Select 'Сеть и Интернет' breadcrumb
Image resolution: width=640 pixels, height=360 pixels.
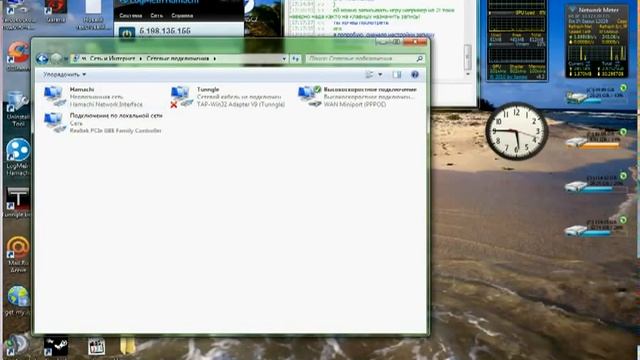(112, 59)
